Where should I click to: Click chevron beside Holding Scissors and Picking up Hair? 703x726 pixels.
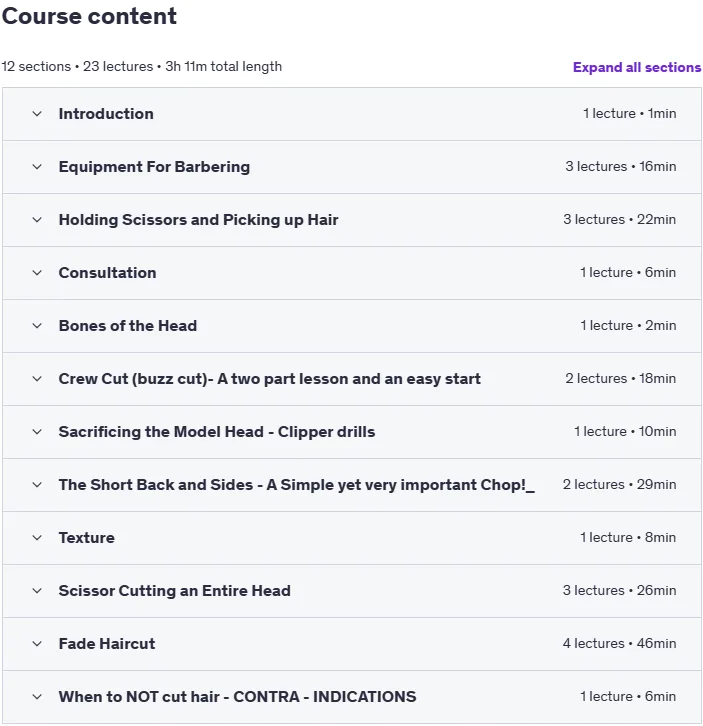pyautogui.click(x=37, y=220)
